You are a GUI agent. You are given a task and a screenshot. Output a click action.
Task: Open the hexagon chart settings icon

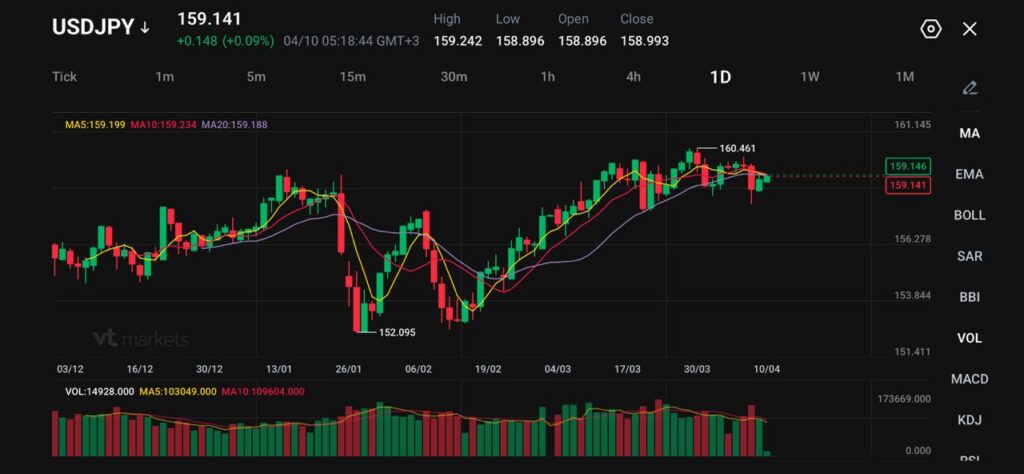930,29
